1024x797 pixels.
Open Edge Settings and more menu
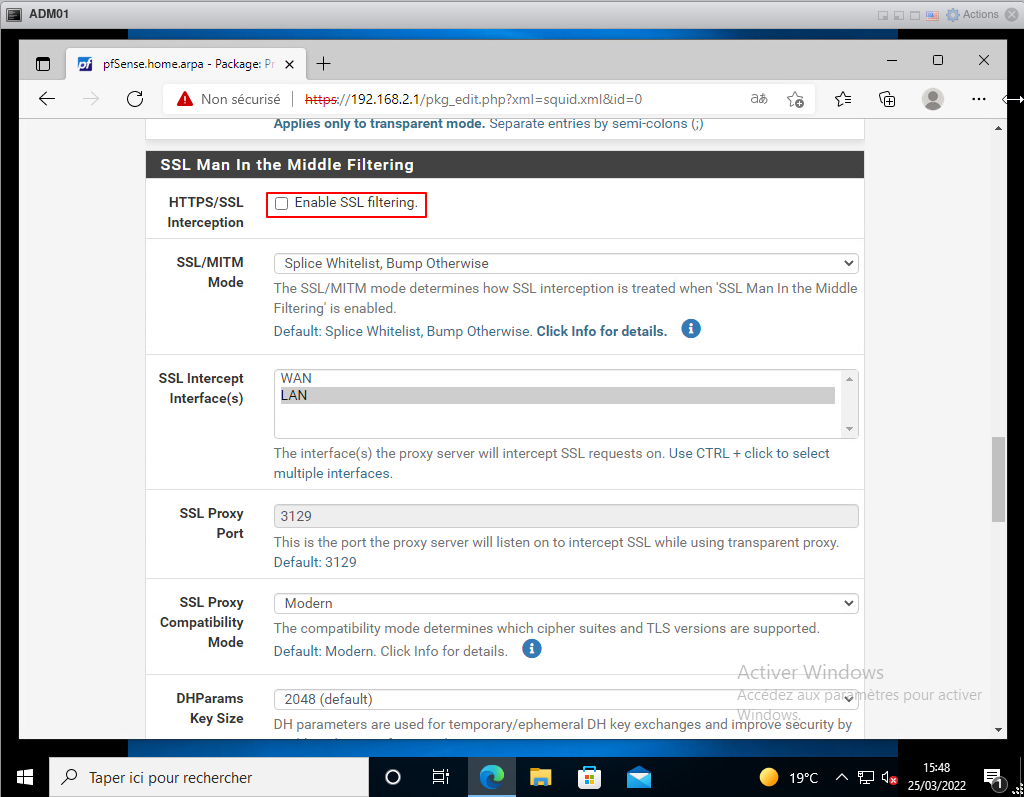click(x=978, y=99)
